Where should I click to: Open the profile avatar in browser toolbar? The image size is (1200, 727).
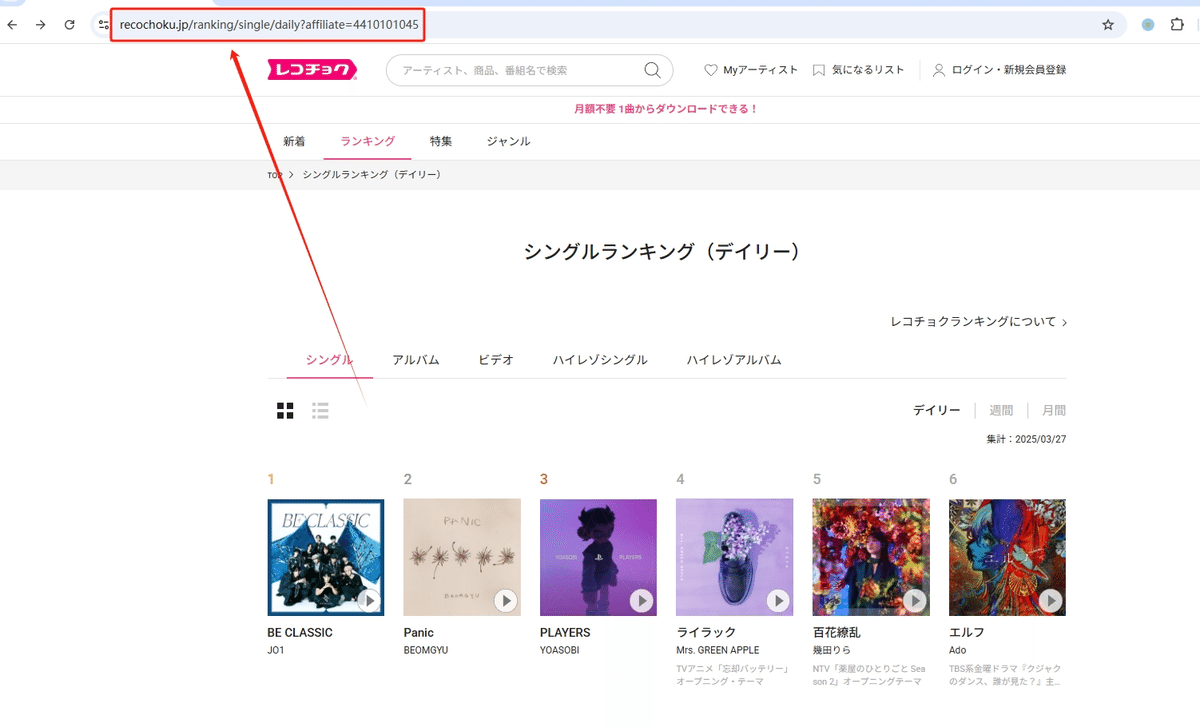(1148, 25)
